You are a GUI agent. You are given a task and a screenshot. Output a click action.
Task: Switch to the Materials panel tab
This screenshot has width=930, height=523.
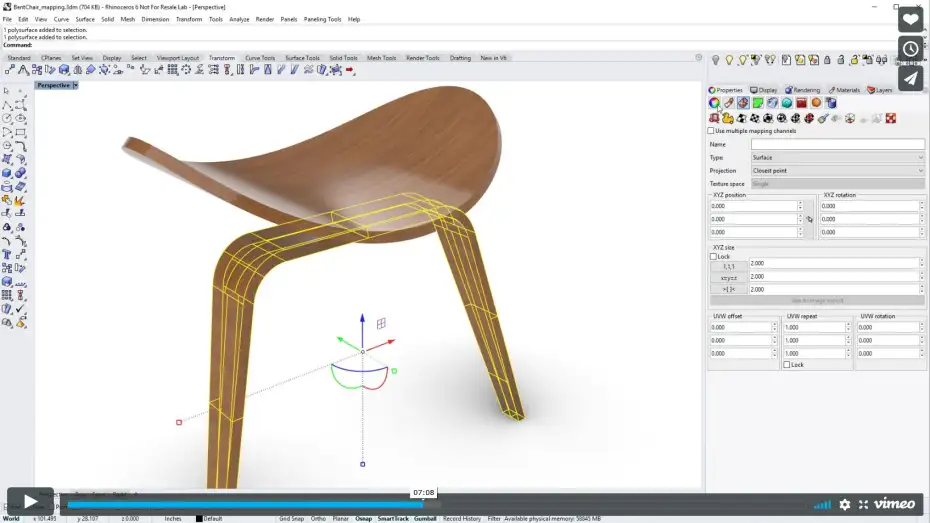coord(845,90)
